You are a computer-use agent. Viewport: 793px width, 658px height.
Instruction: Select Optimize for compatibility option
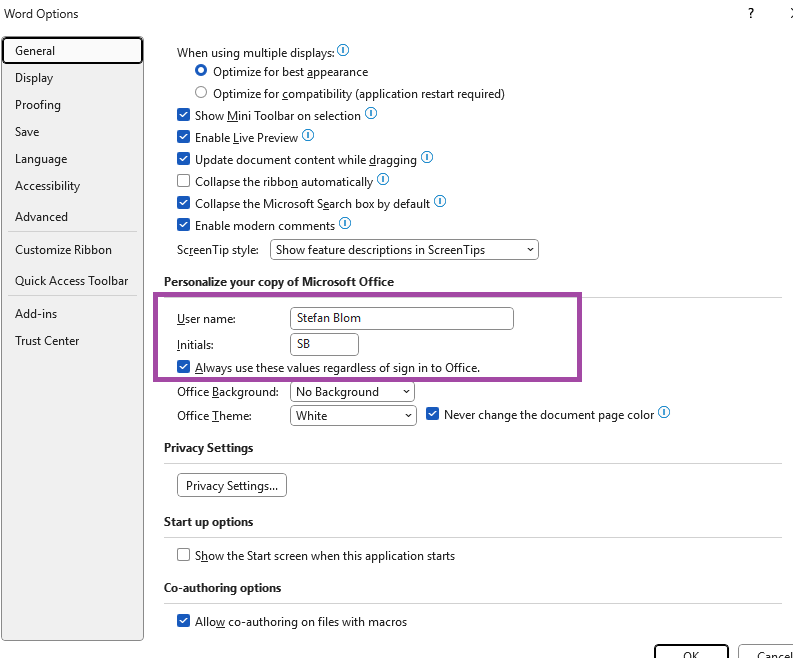coord(201,93)
